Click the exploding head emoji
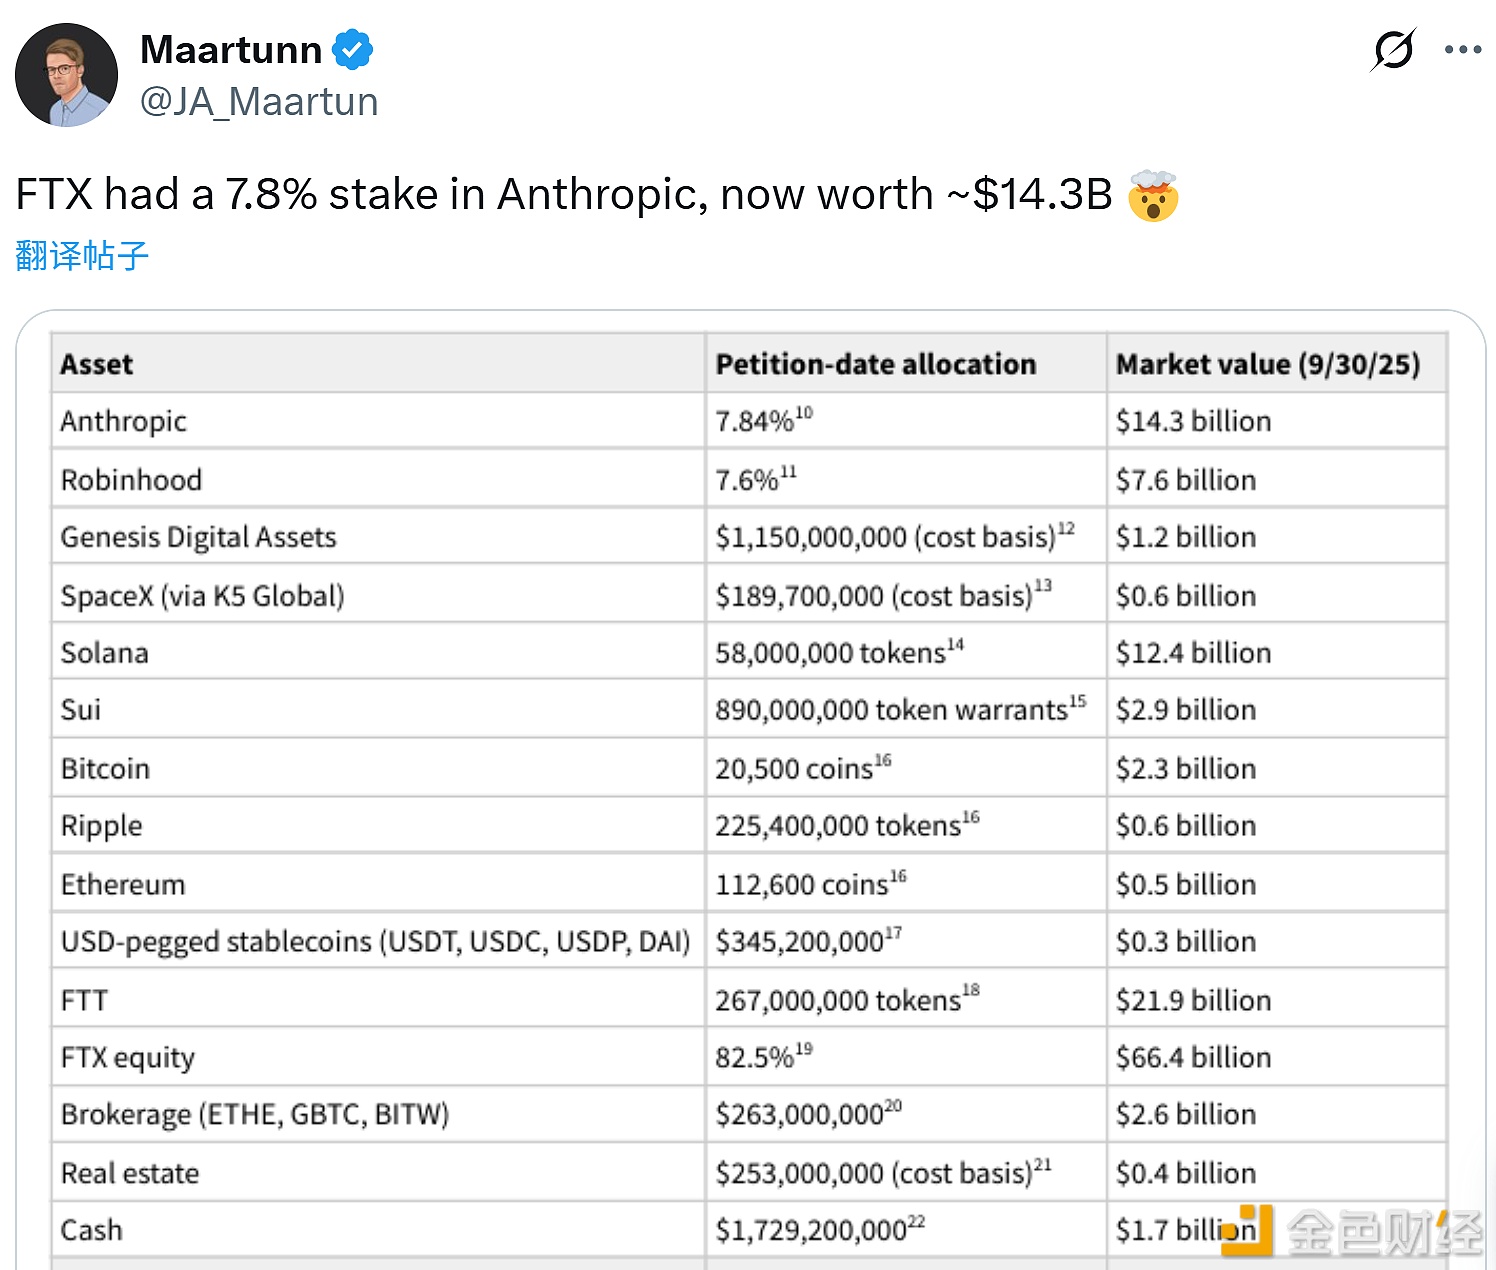Image resolution: width=1496 pixels, height=1270 pixels. (1152, 196)
